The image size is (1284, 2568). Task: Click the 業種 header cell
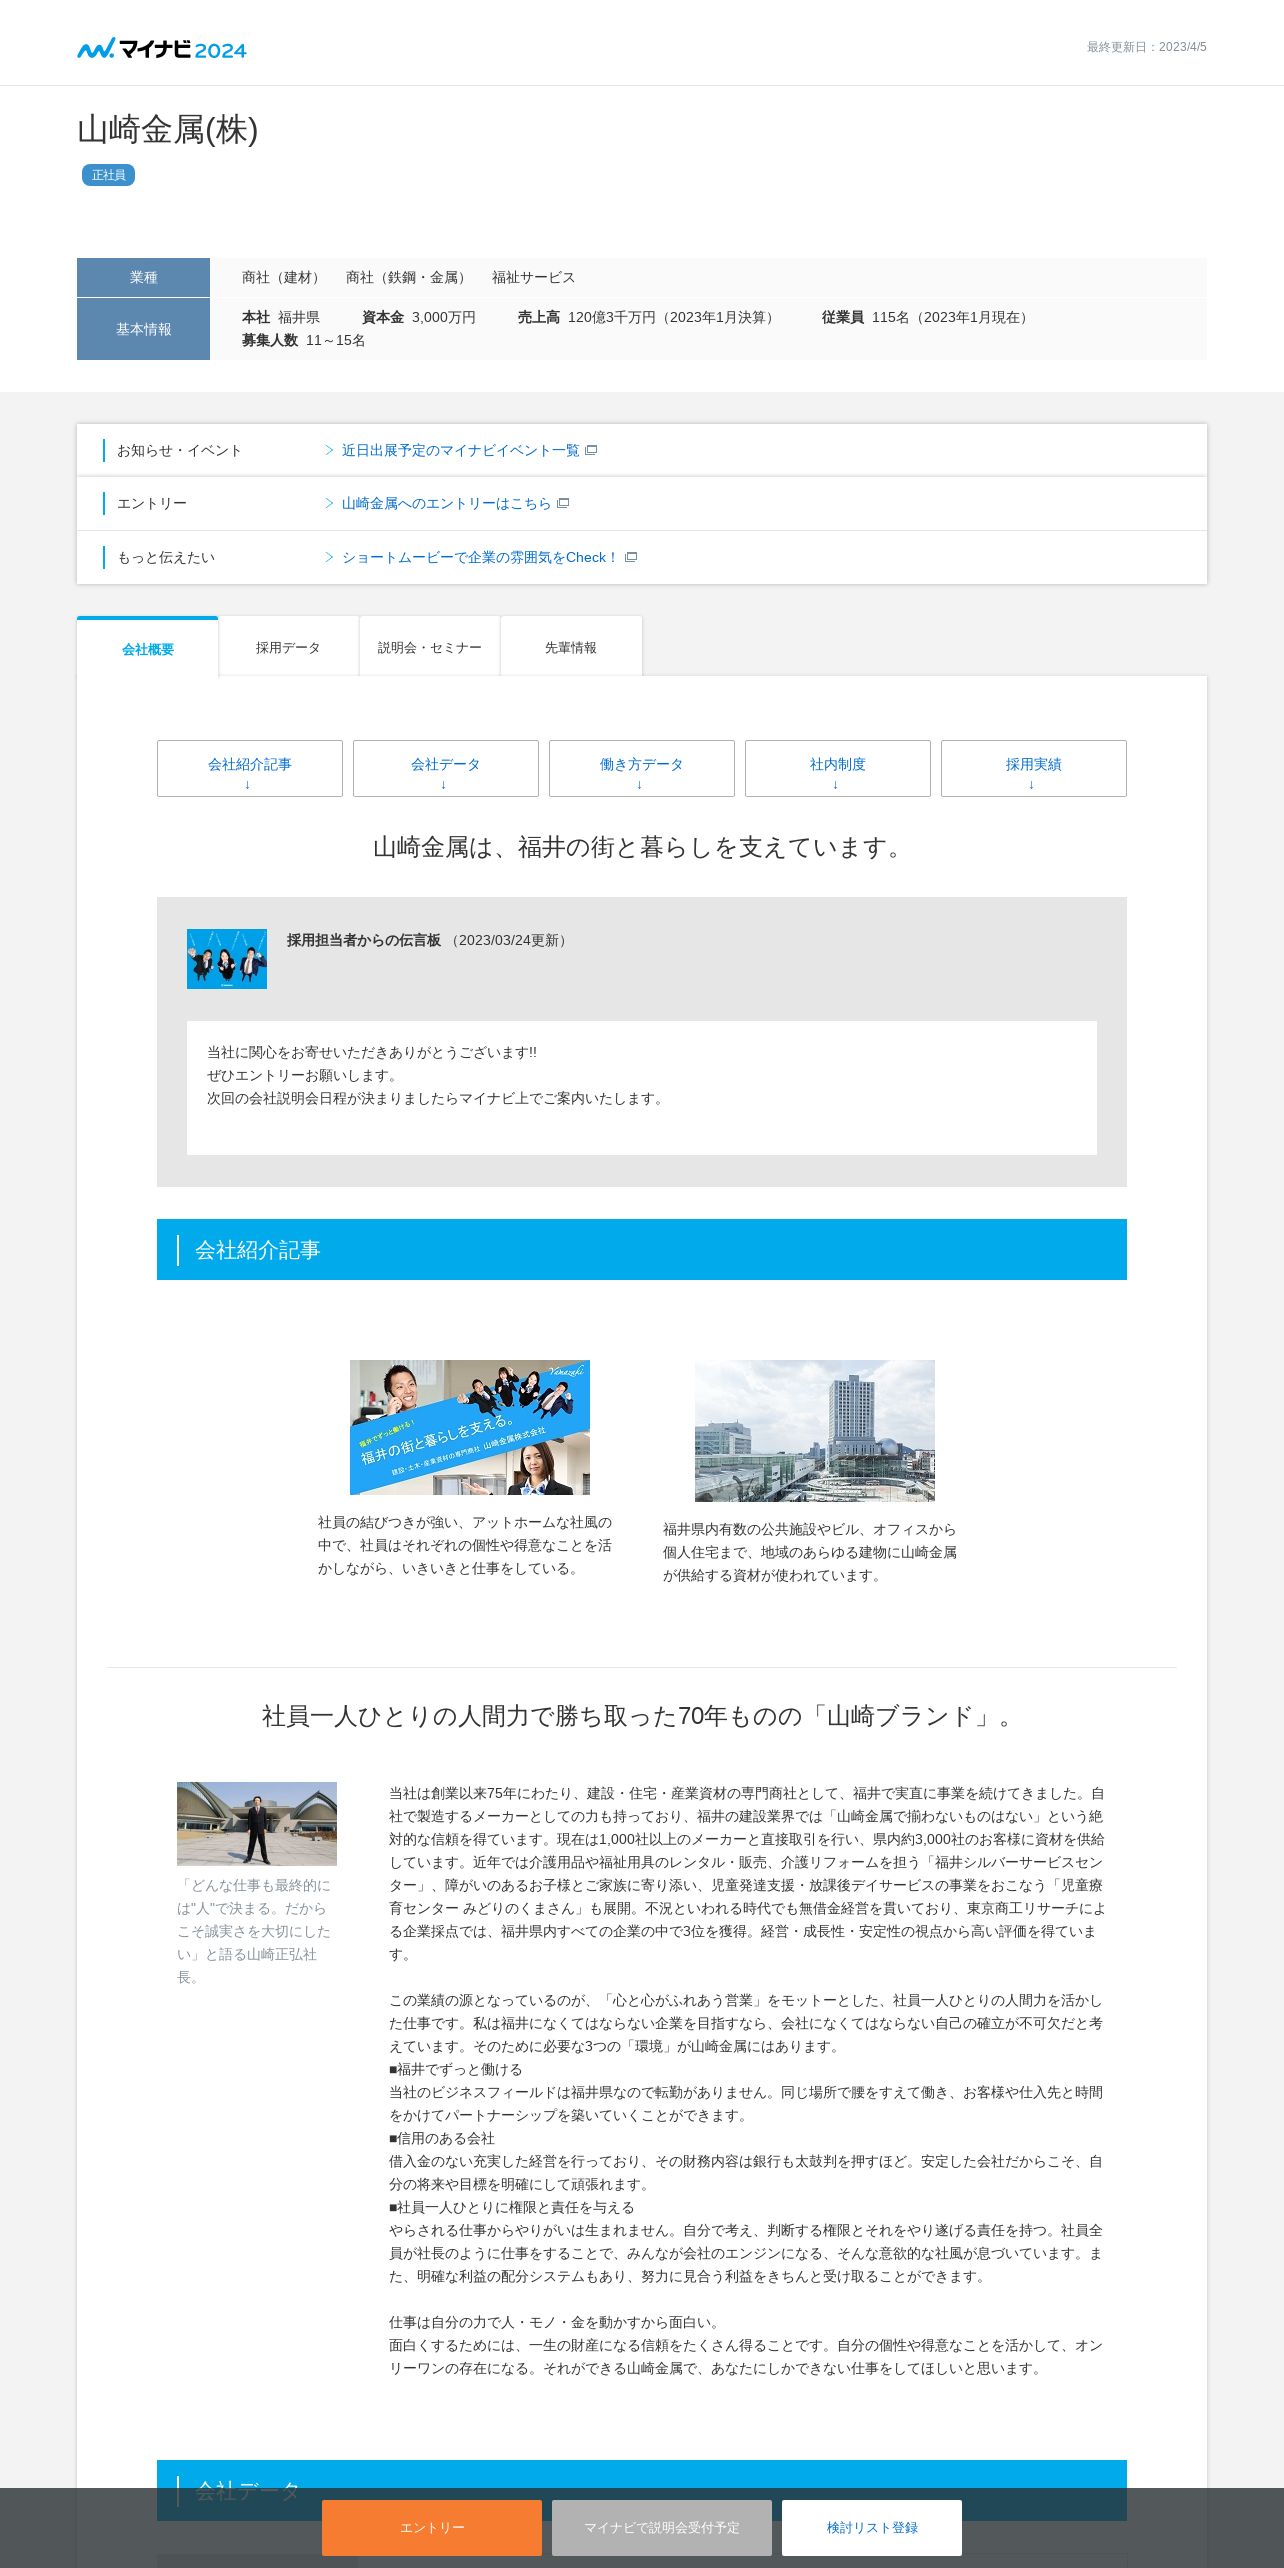[143, 277]
